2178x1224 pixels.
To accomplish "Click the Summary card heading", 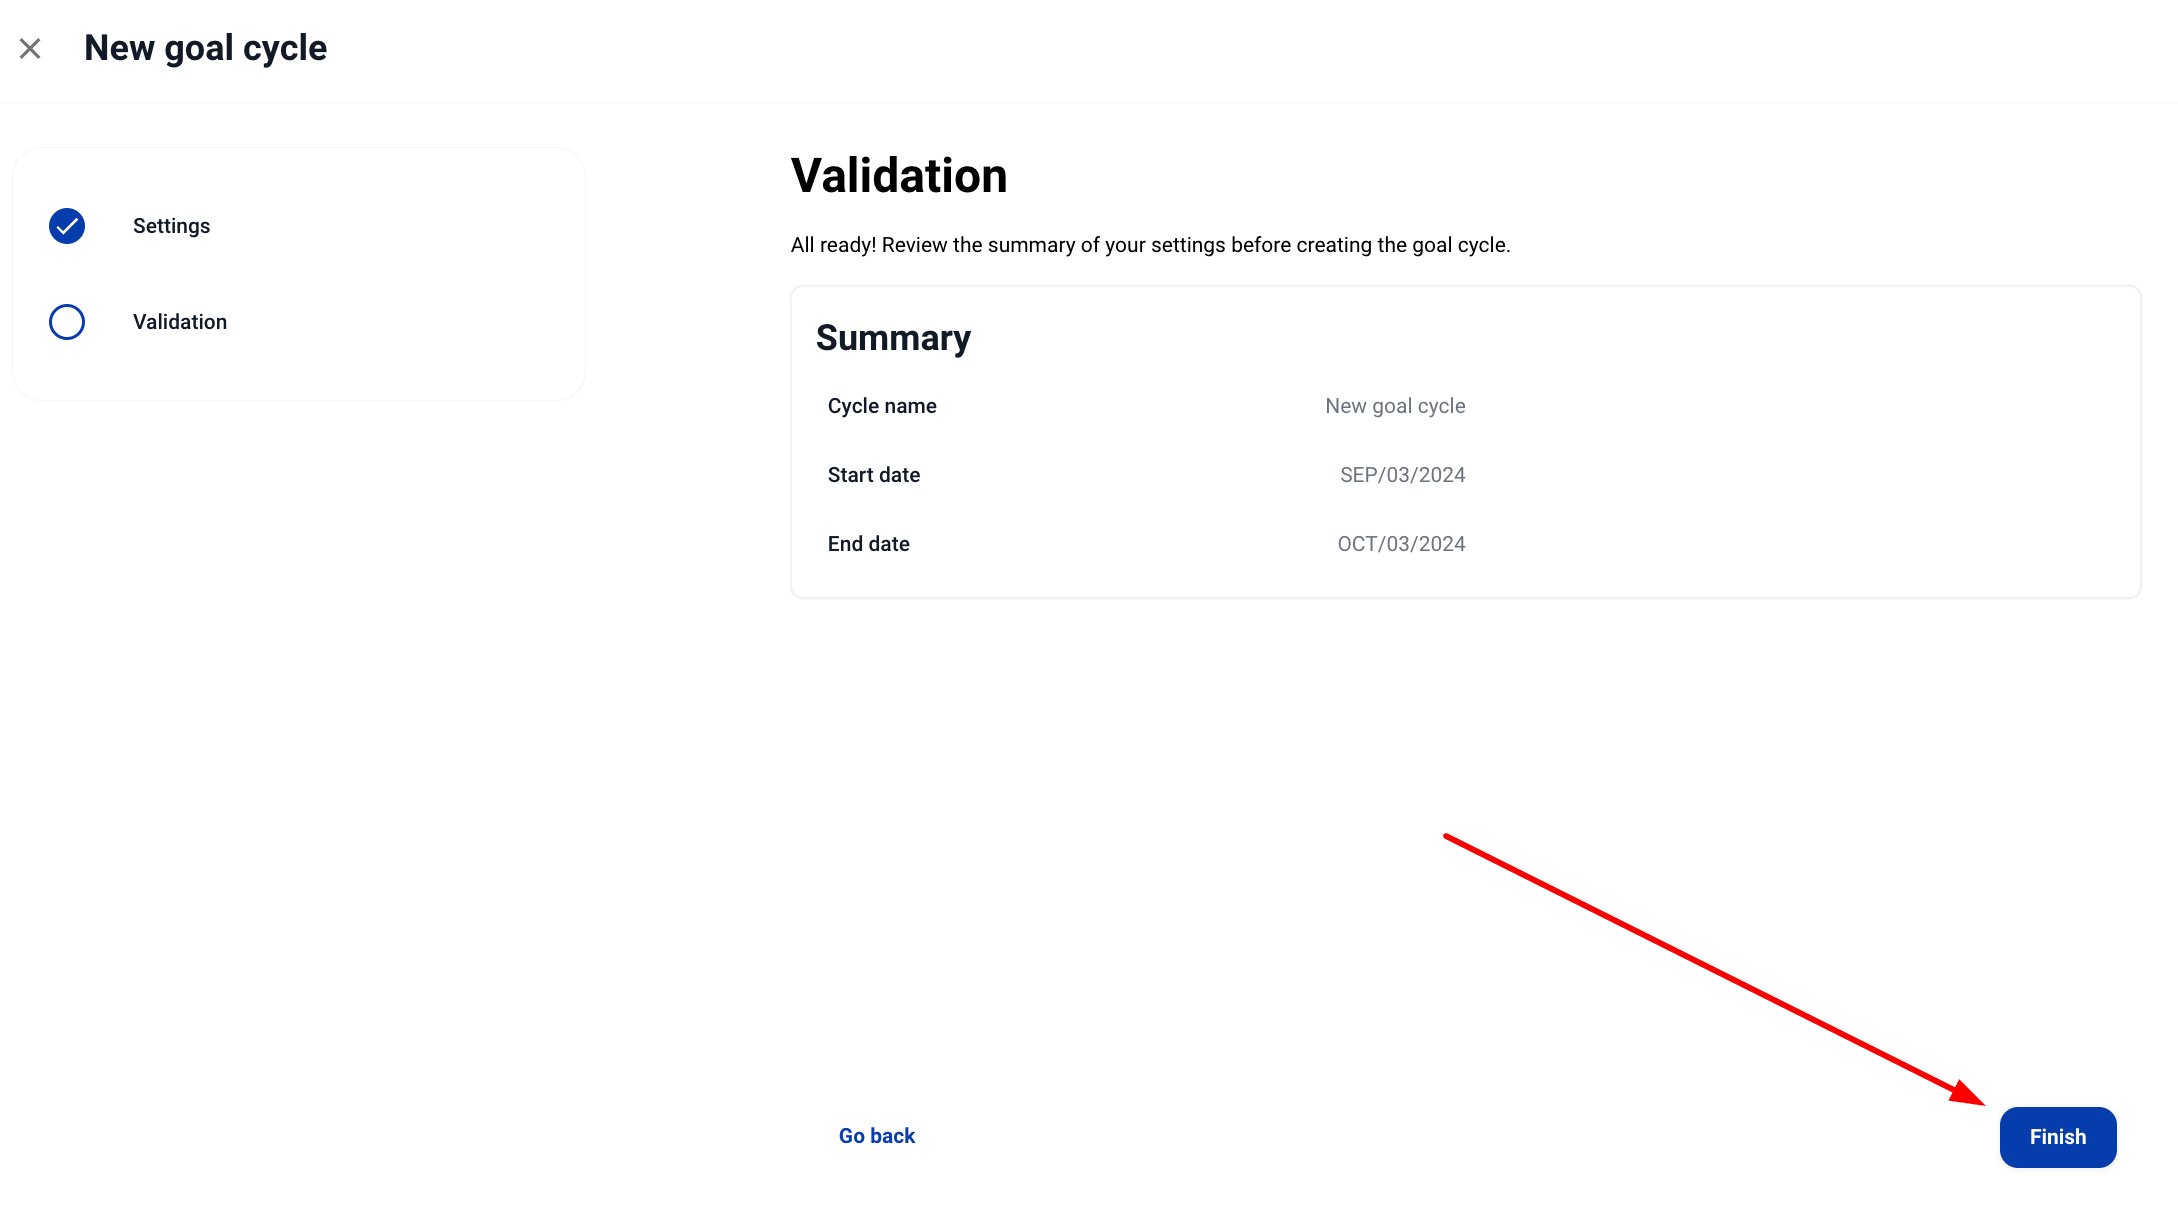I will click(x=893, y=338).
